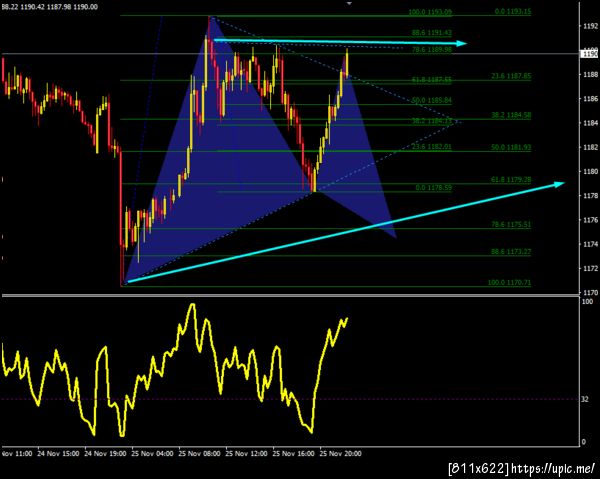Select the Fibonacci label '88.6 1191.42'
Screen dimensions: 600x479
[x=432, y=33]
